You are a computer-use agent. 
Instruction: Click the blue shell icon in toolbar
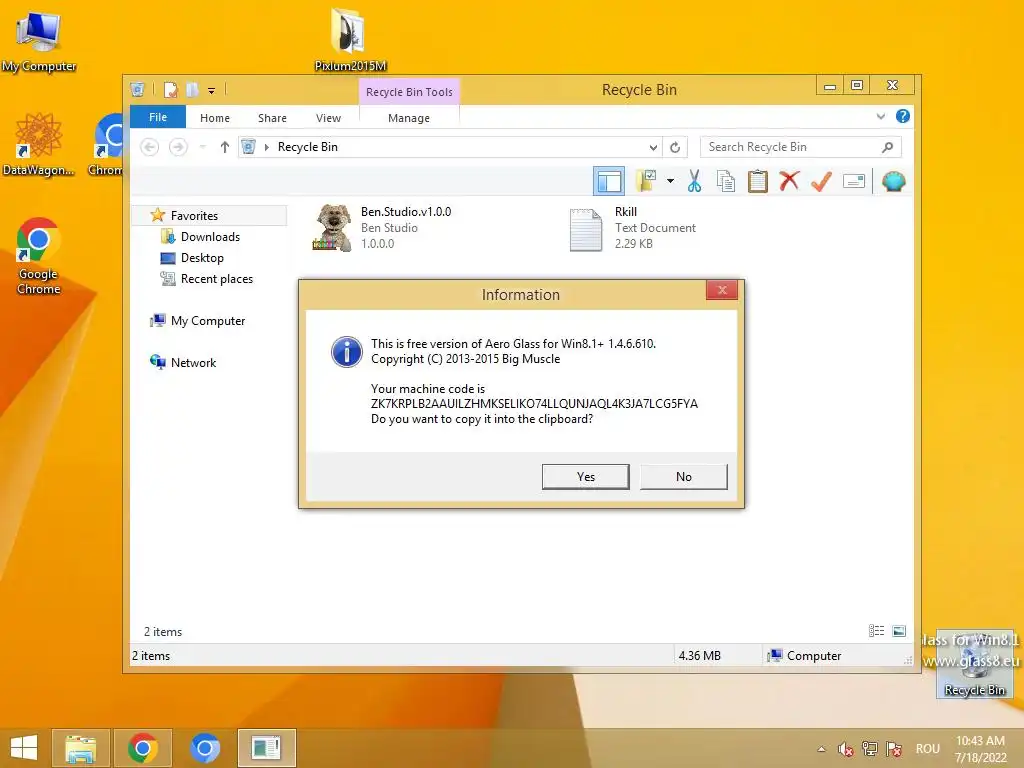click(x=893, y=181)
